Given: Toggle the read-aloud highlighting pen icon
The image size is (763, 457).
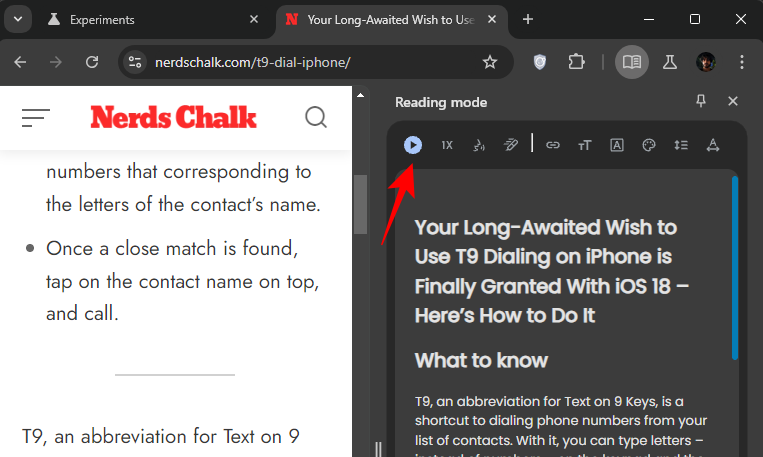Looking at the screenshot, I should pos(510,145).
